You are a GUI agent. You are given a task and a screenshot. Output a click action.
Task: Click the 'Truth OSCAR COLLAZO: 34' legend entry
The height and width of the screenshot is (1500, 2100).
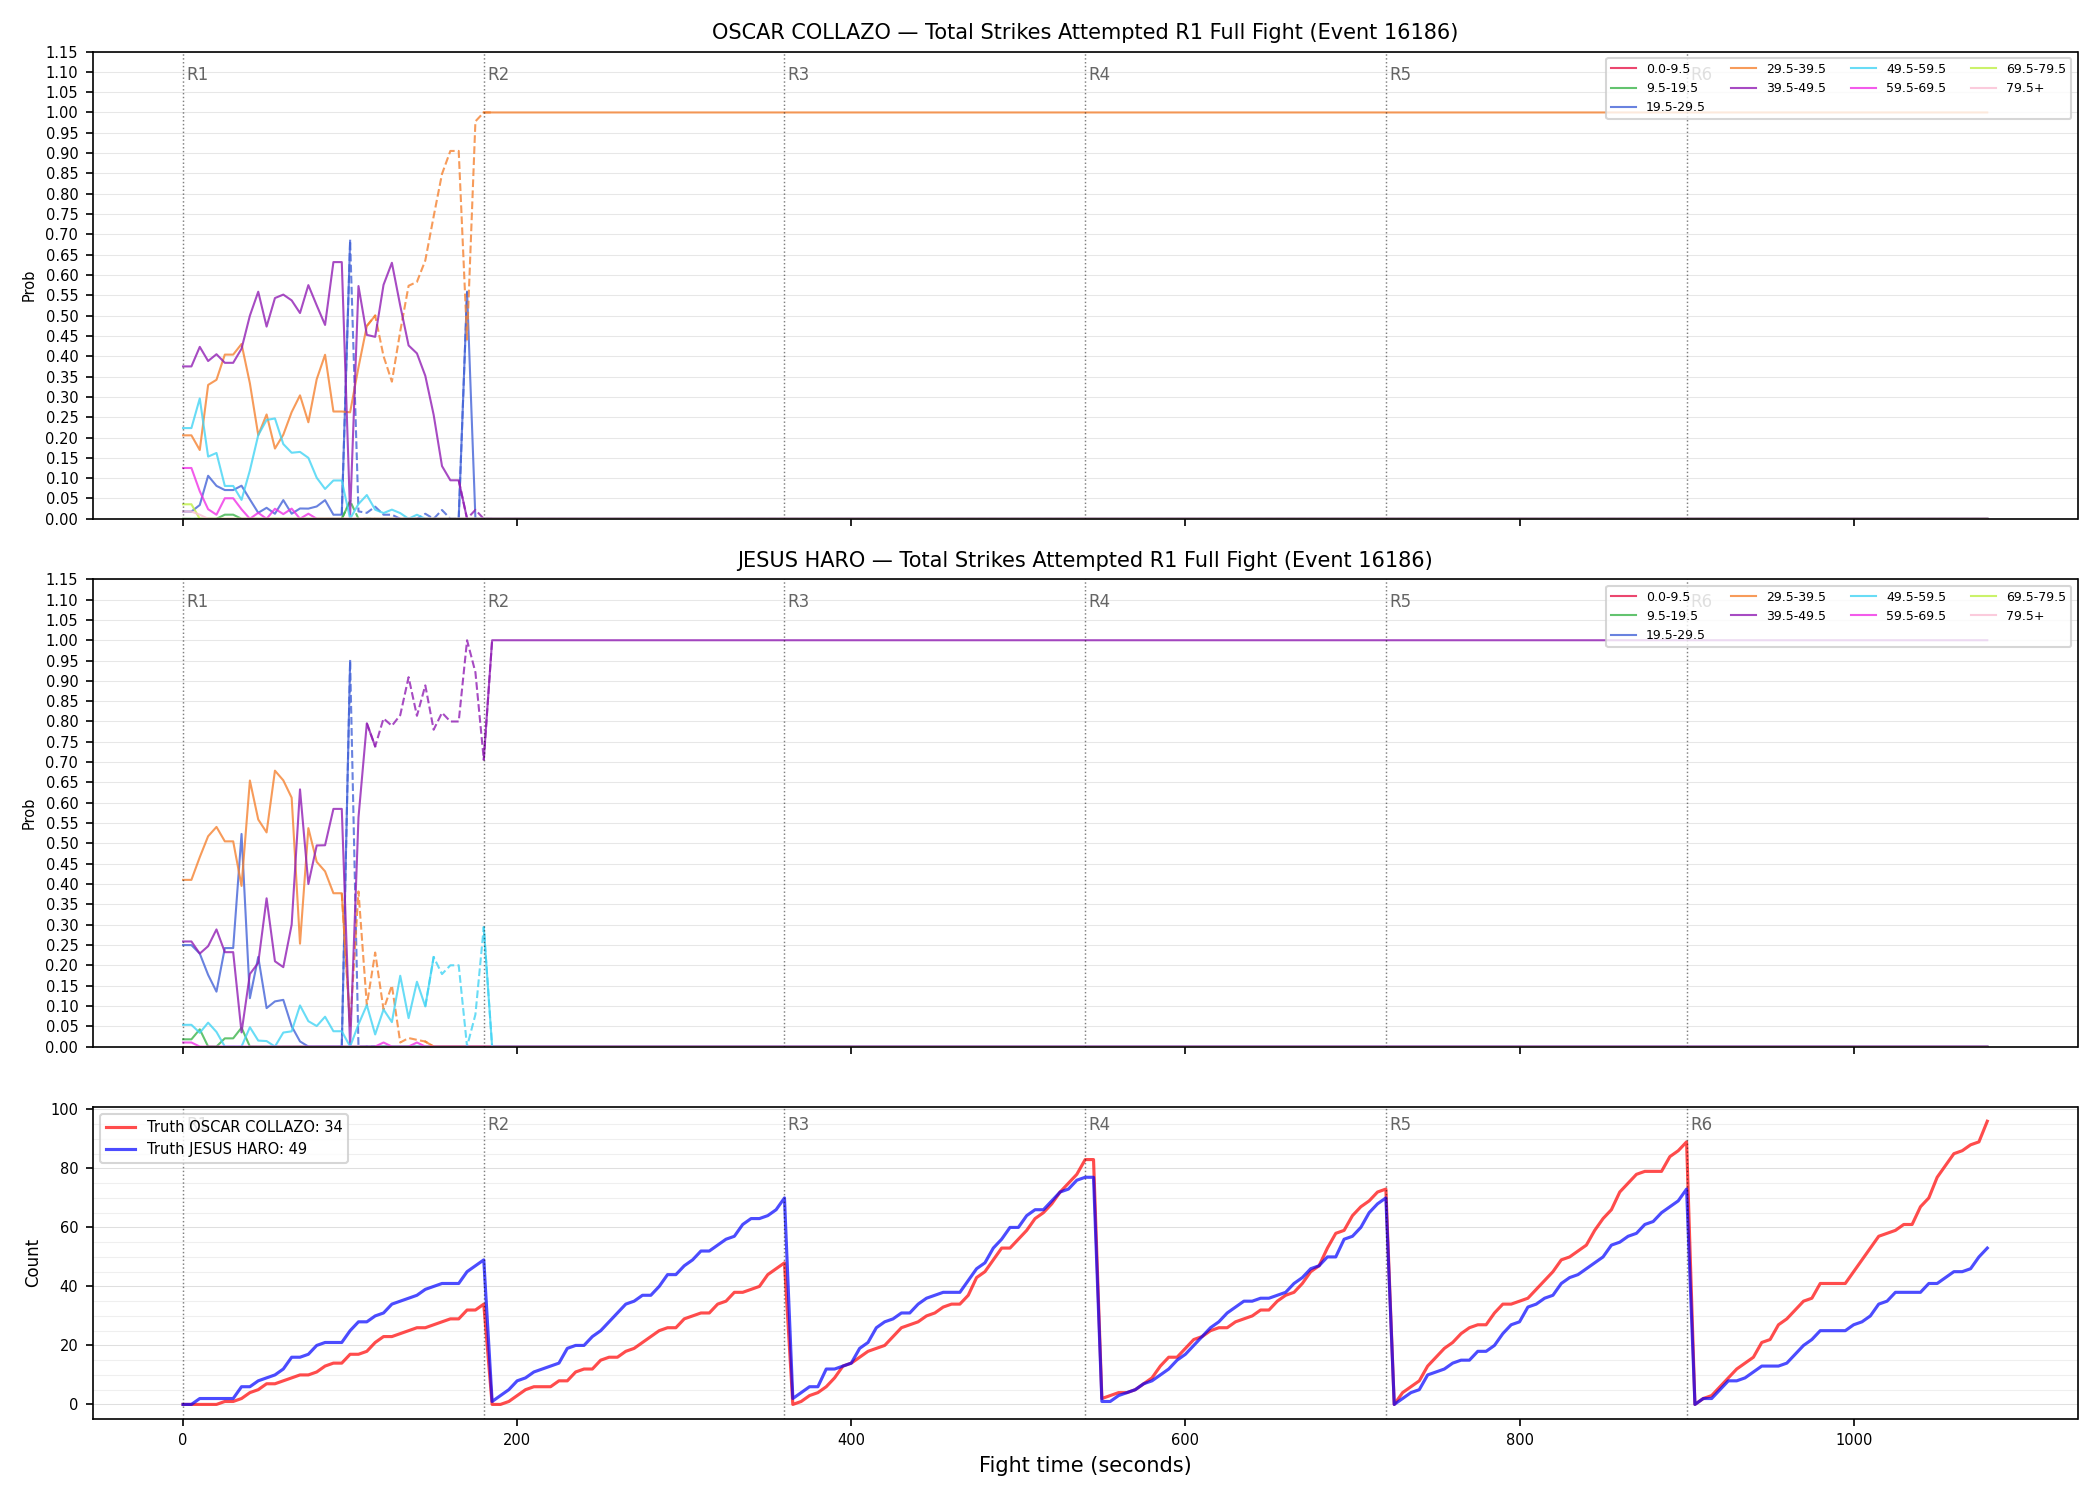click(x=224, y=1127)
